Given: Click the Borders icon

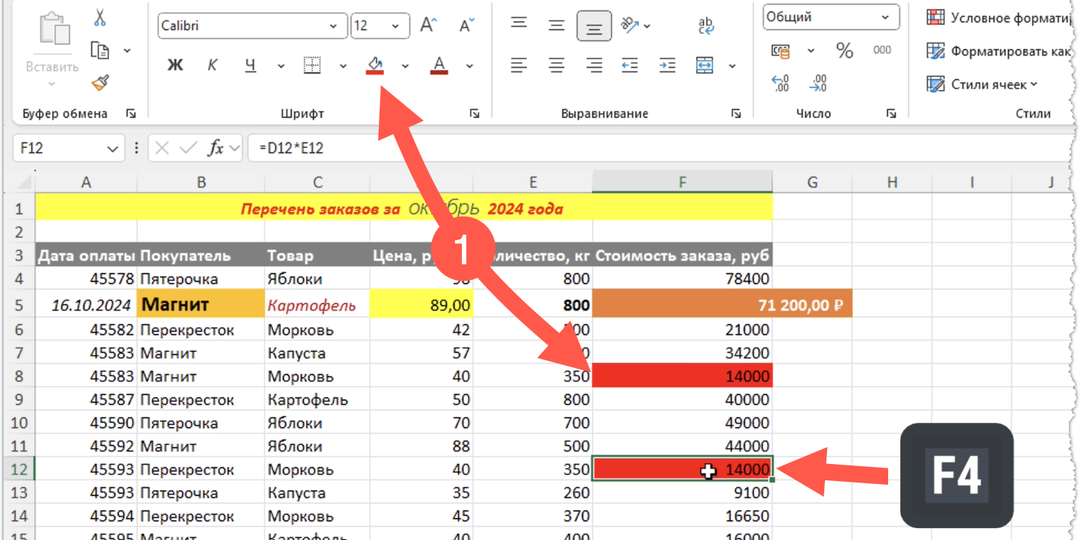Looking at the screenshot, I should coord(313,65).
